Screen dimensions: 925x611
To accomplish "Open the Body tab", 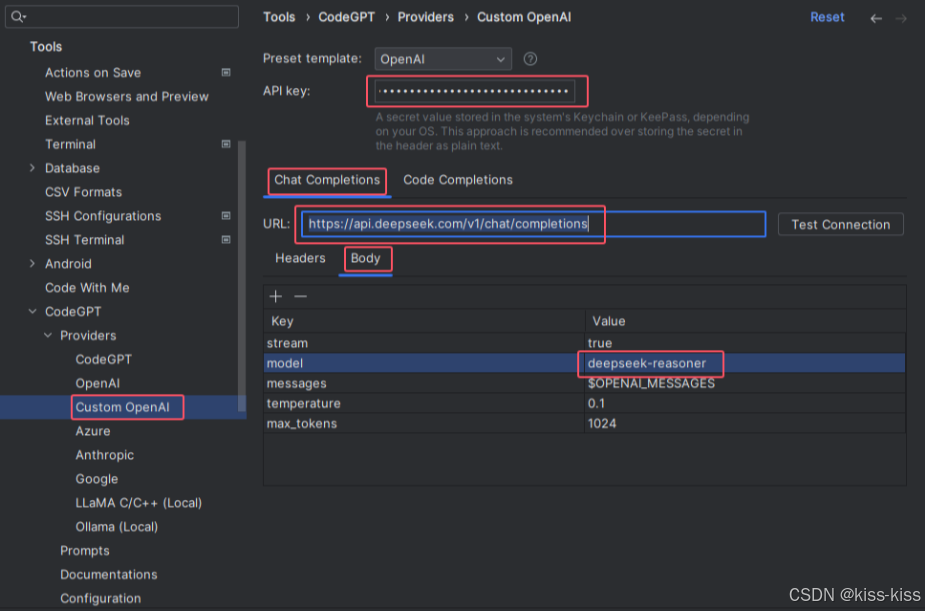I will click(x=366, y=258).
